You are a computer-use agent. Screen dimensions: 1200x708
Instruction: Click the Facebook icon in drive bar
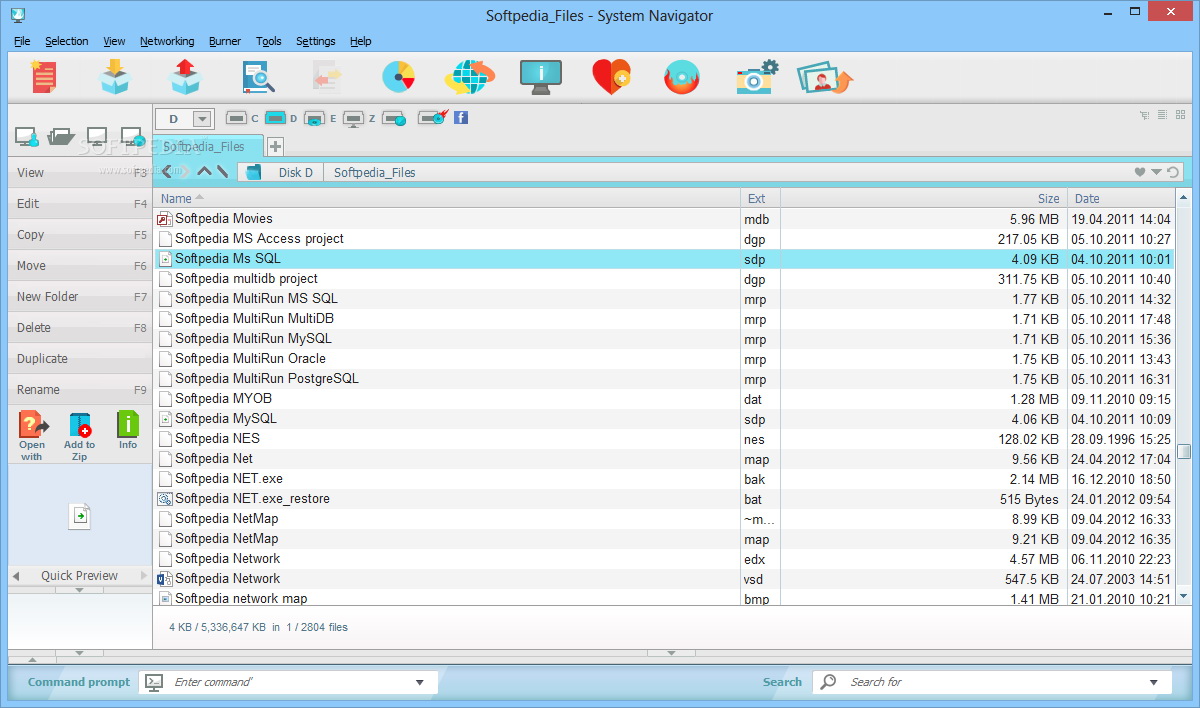(461, 118)
